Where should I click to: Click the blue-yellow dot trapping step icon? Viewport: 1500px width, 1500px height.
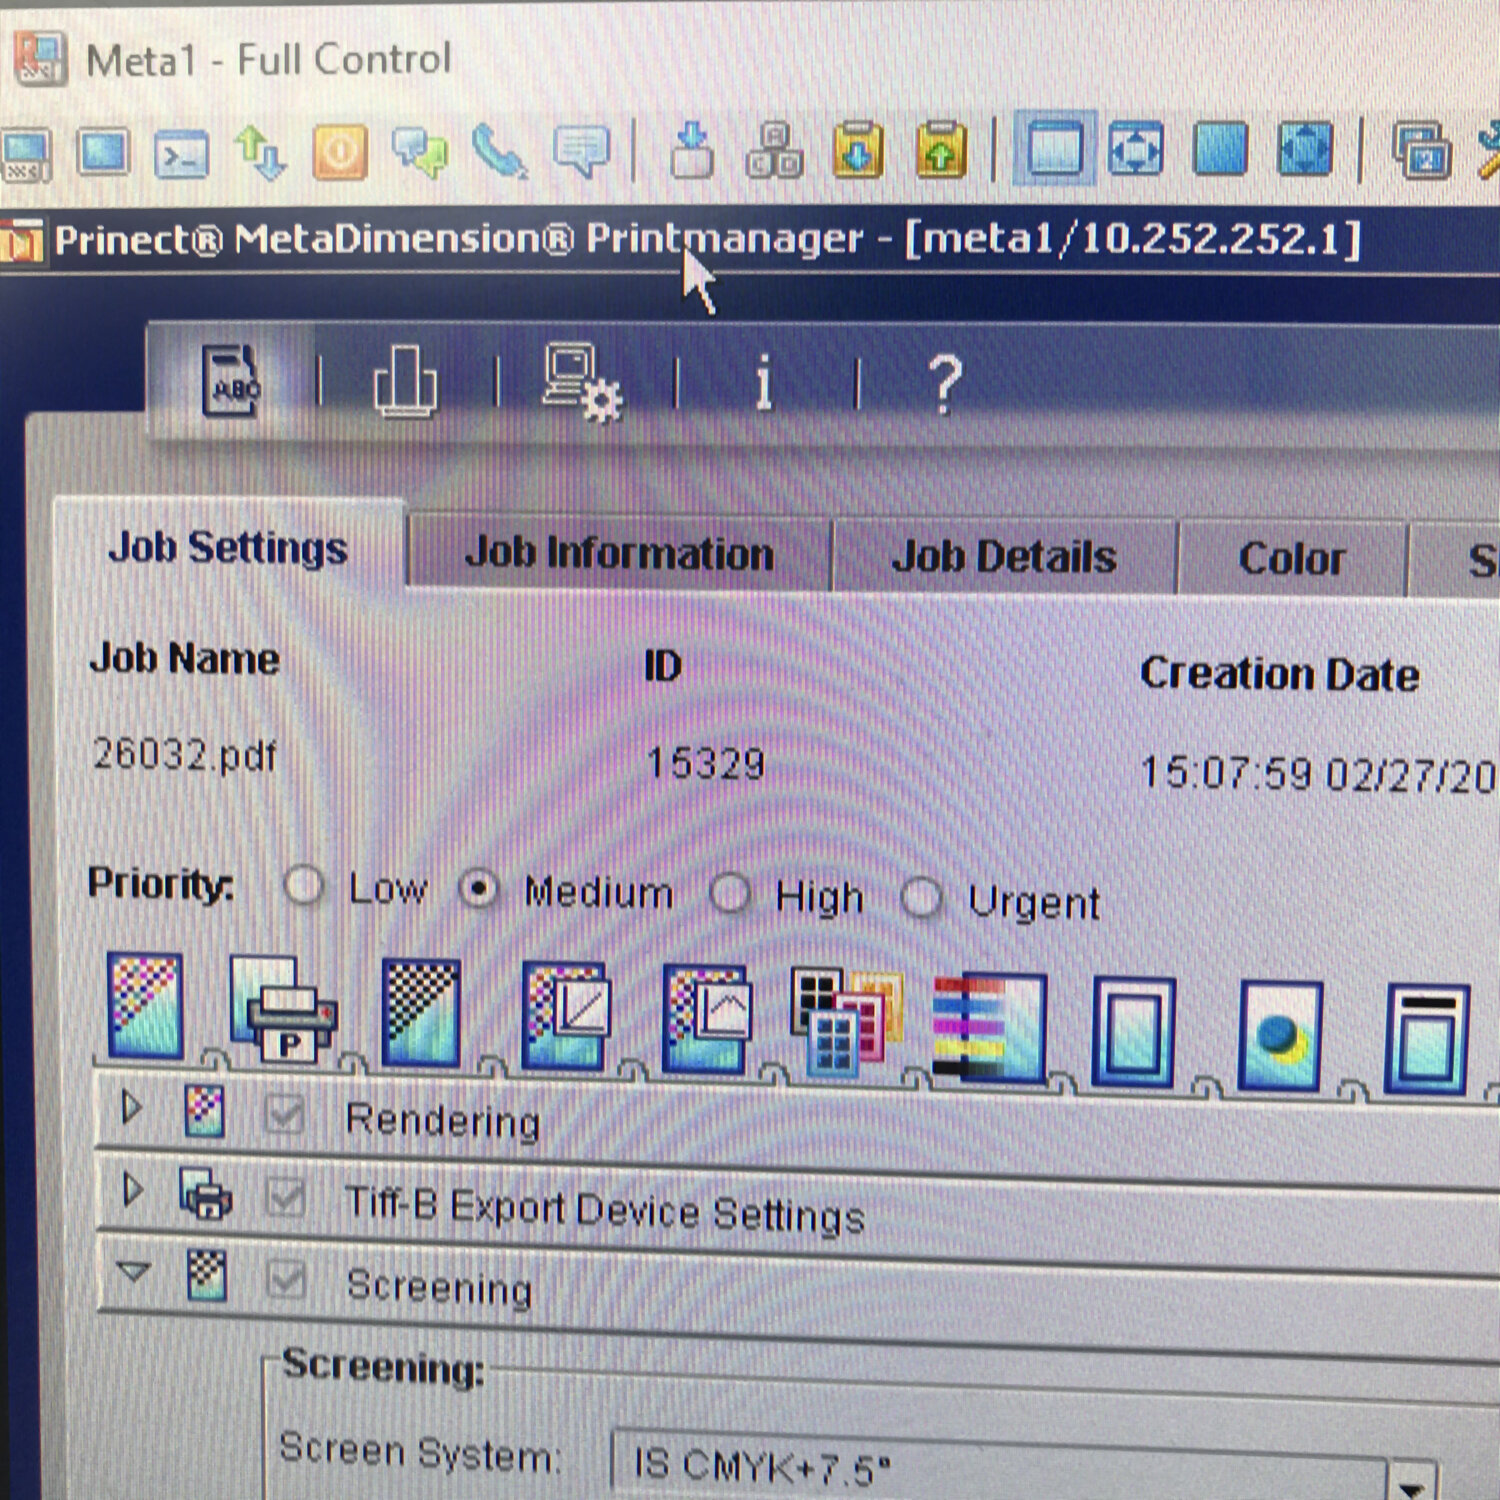pyautogui.click(x=1280, y=1035)
